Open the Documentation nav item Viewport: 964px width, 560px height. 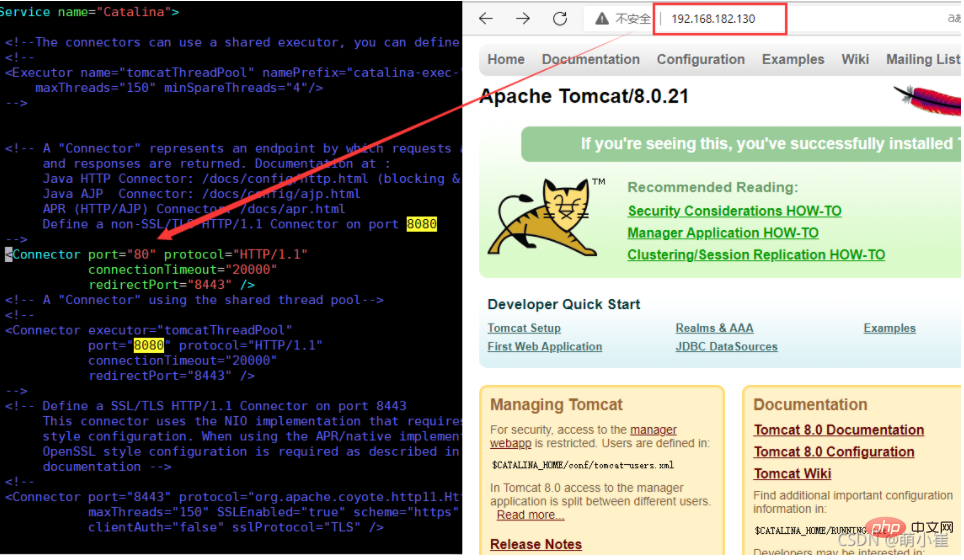(590, 60)
